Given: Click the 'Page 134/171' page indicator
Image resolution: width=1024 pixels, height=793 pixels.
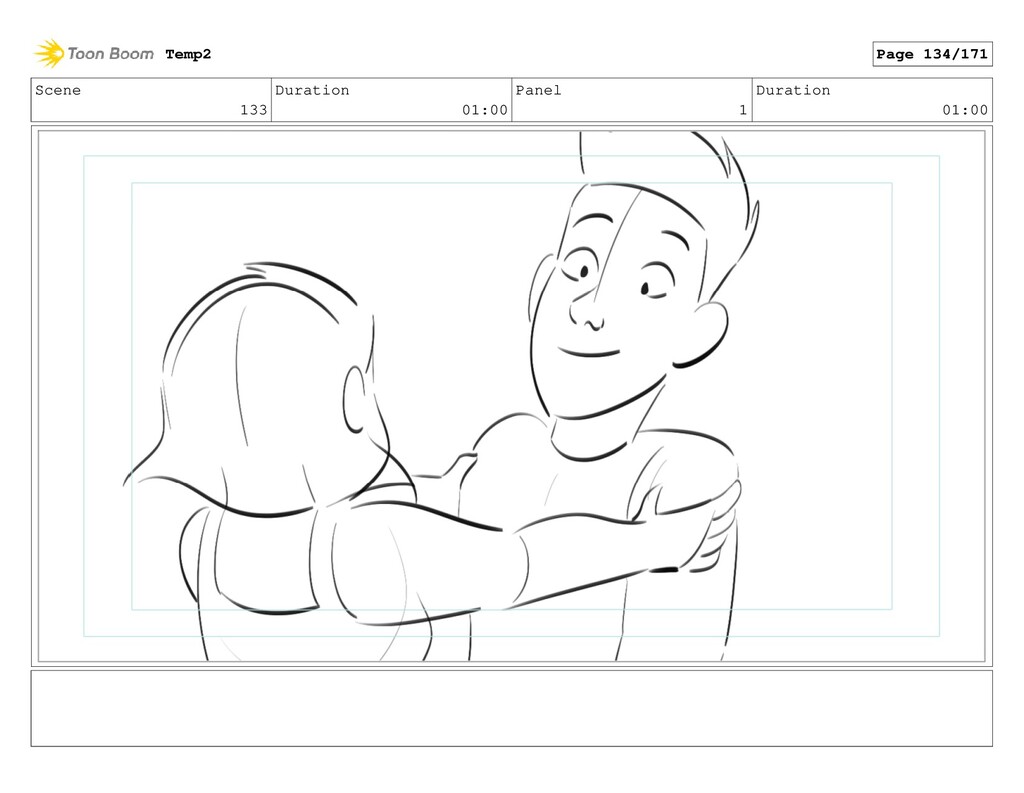Looking at the screenshot, I should [x=932, y=54].
